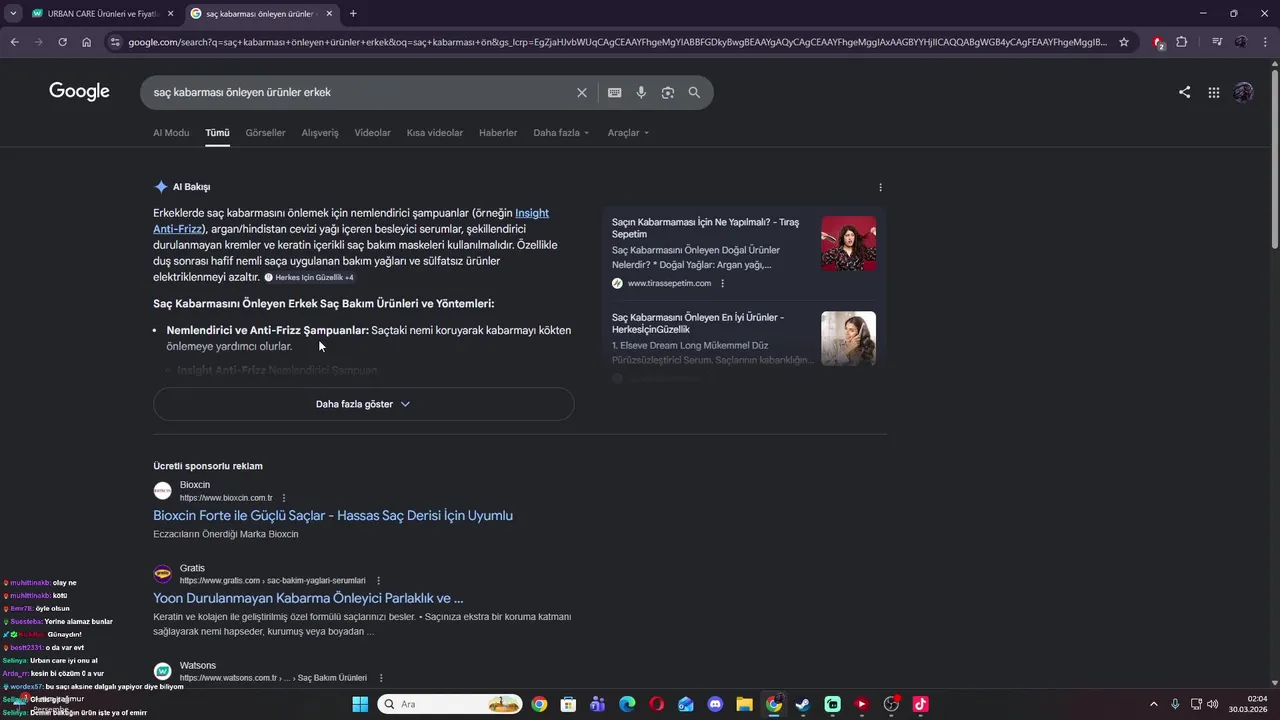This screenshot has width=1280, height=720.
Task: Open the options menu for Watsons result
Action: click(x=380, y=678)
